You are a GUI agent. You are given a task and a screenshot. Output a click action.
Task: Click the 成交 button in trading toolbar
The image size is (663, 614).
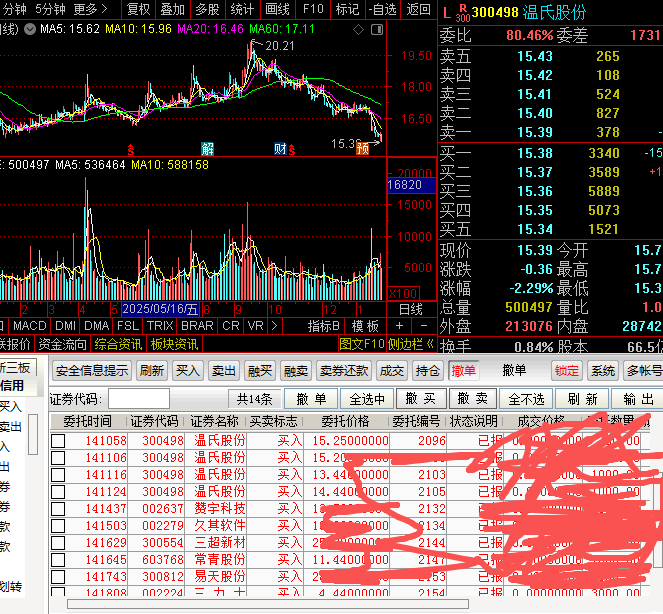pos(392,371)
